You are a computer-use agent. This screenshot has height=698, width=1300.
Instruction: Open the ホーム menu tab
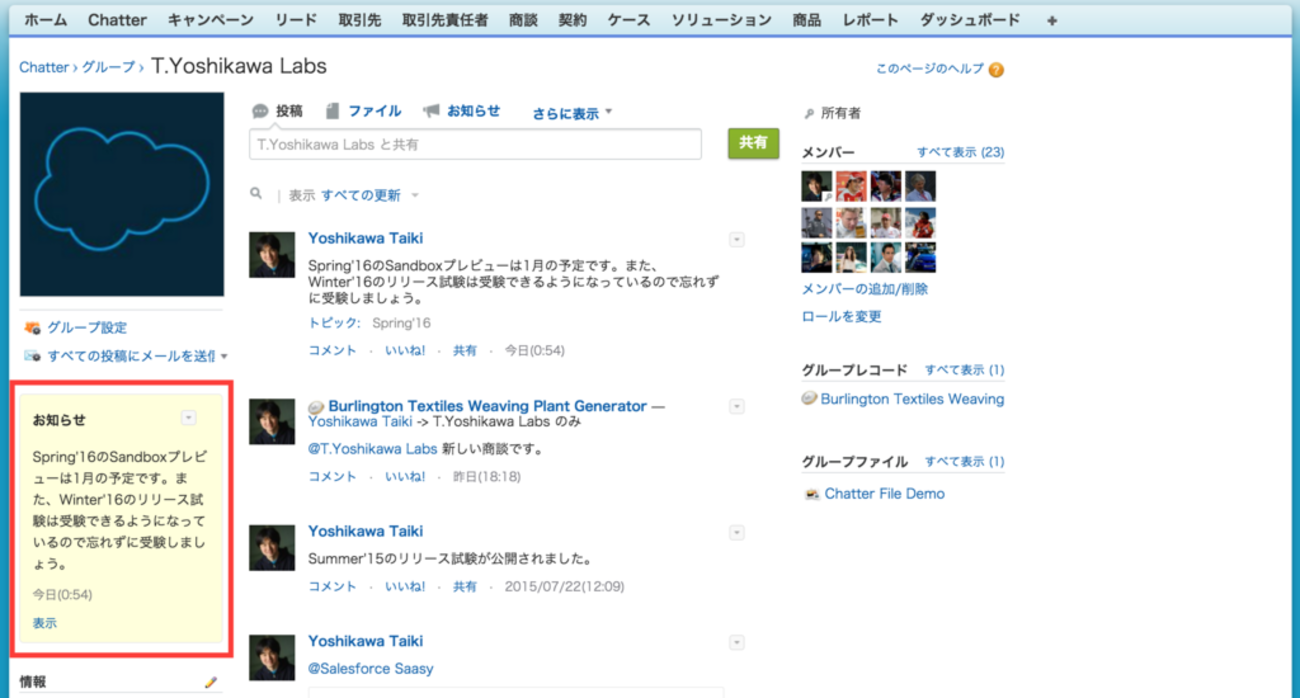click(45, 20)
